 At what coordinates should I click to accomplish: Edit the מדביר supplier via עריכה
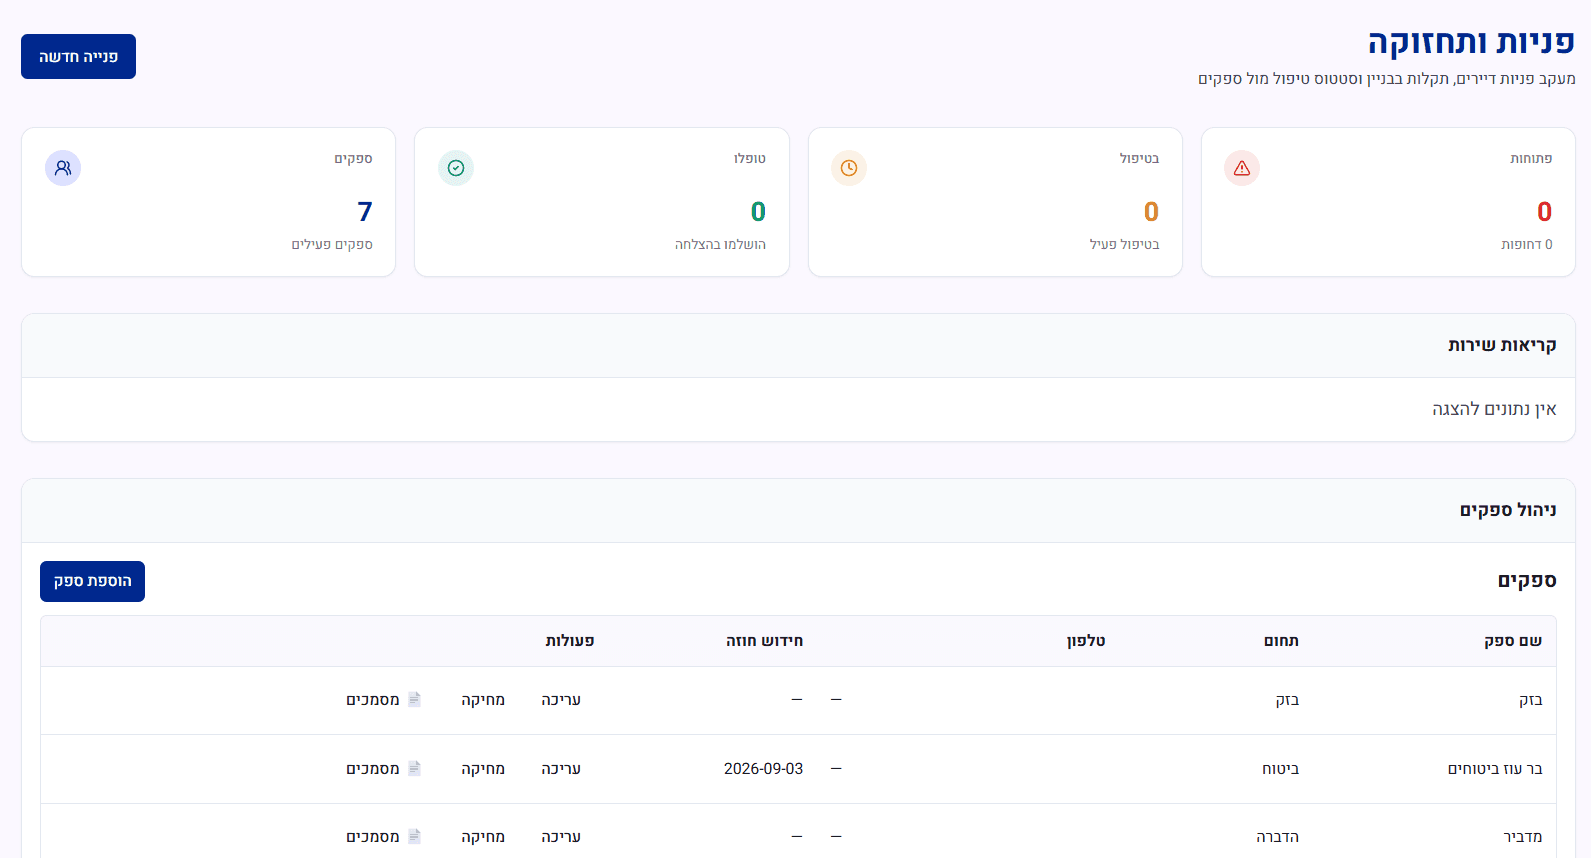(561, 836)
